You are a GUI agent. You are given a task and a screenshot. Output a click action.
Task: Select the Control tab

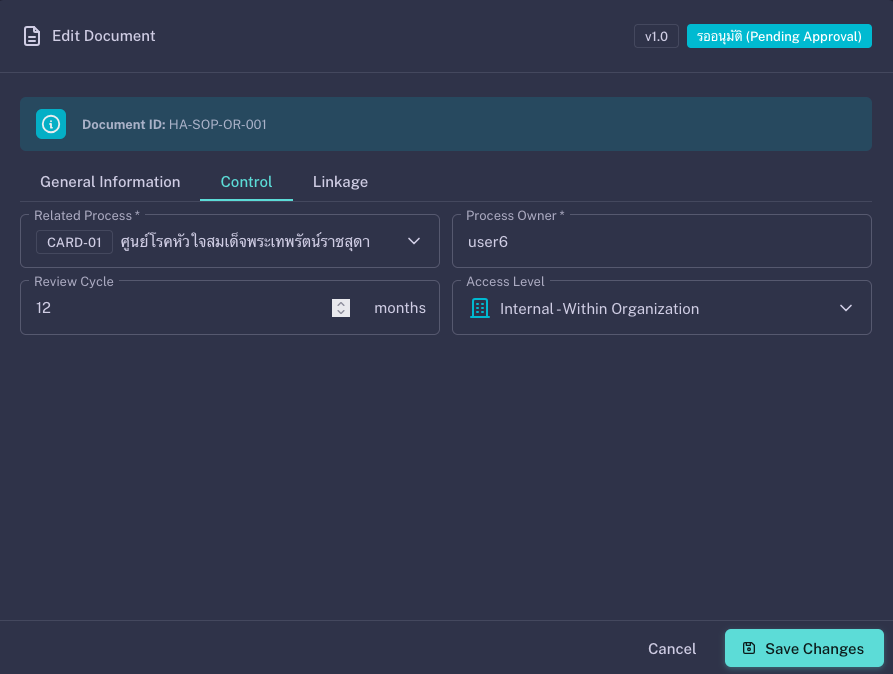(x=246, y=182)
